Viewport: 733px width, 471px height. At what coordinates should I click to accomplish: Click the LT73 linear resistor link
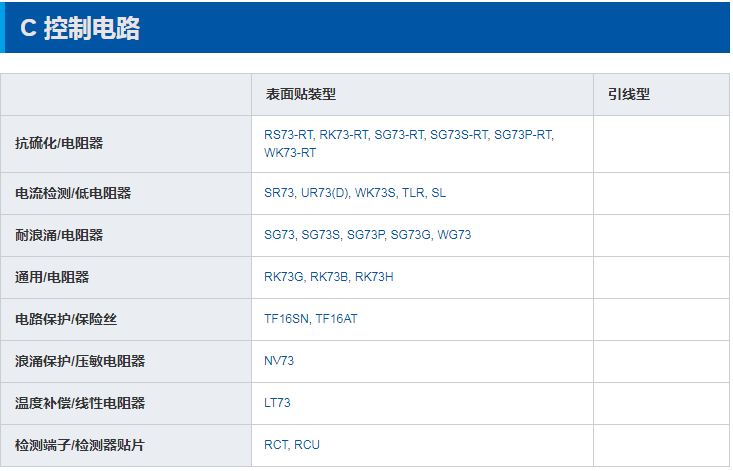click(278, 403)
